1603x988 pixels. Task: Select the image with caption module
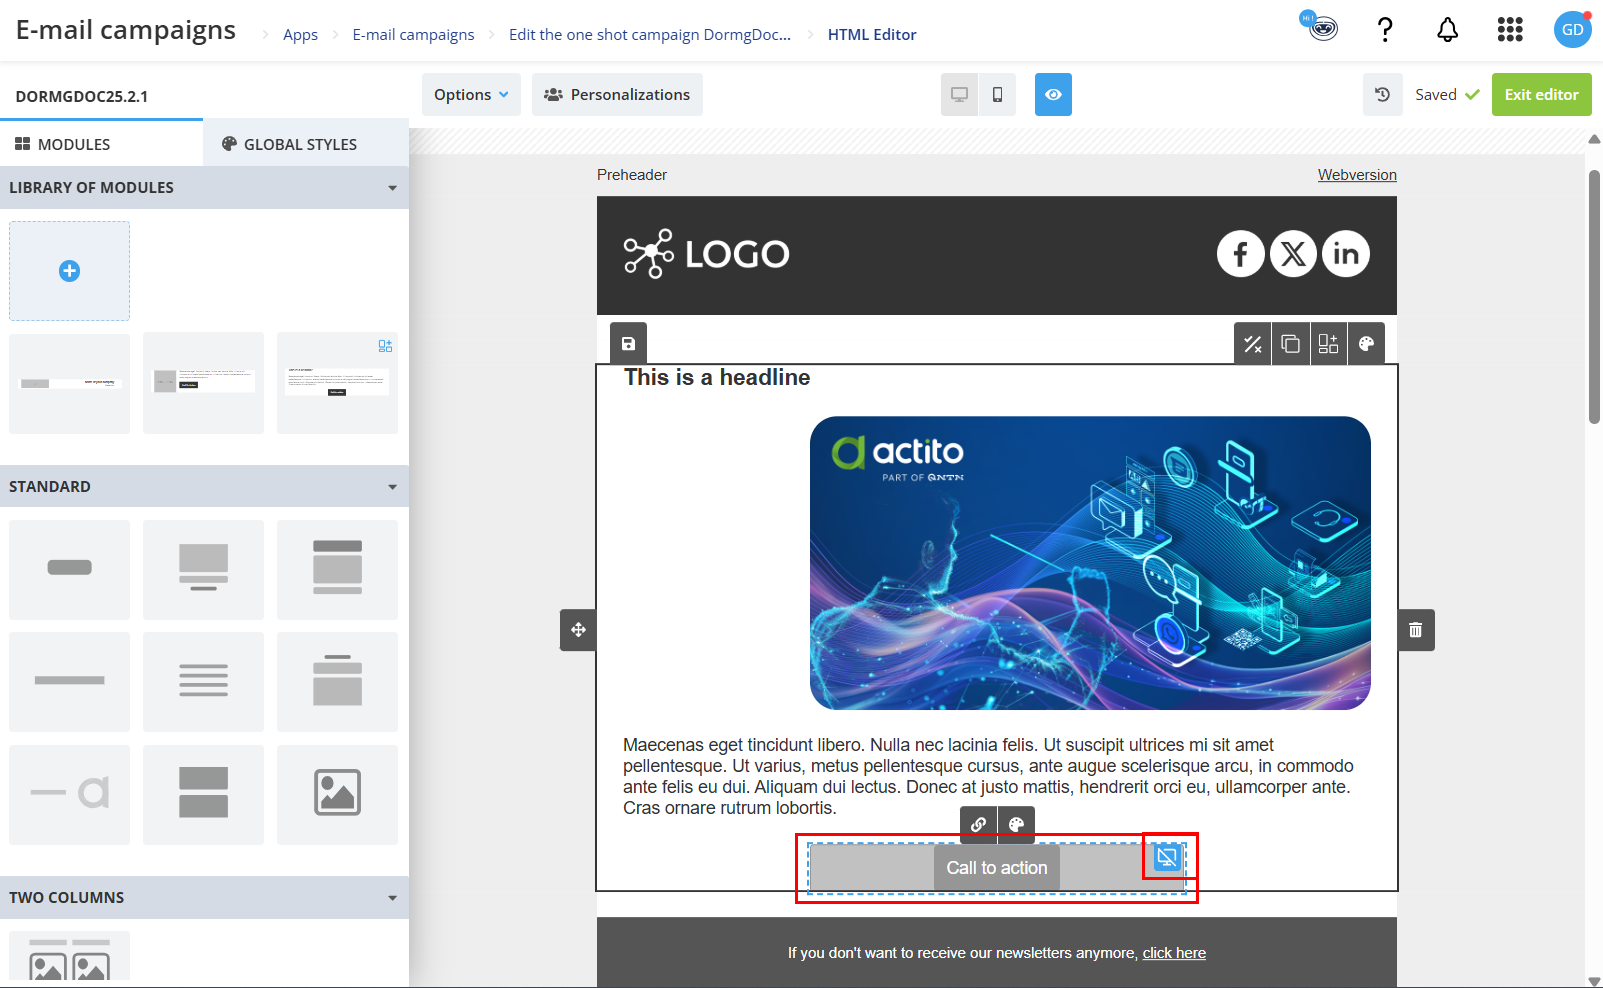click(x=203, y=569)
